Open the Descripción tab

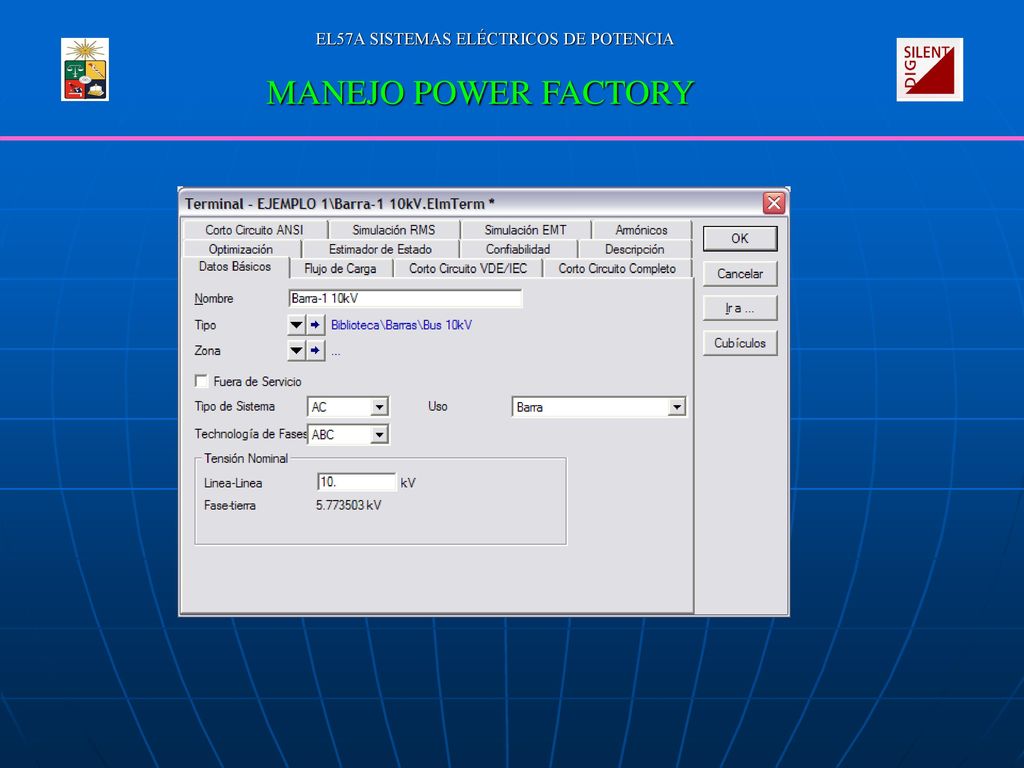pos(634,249)
